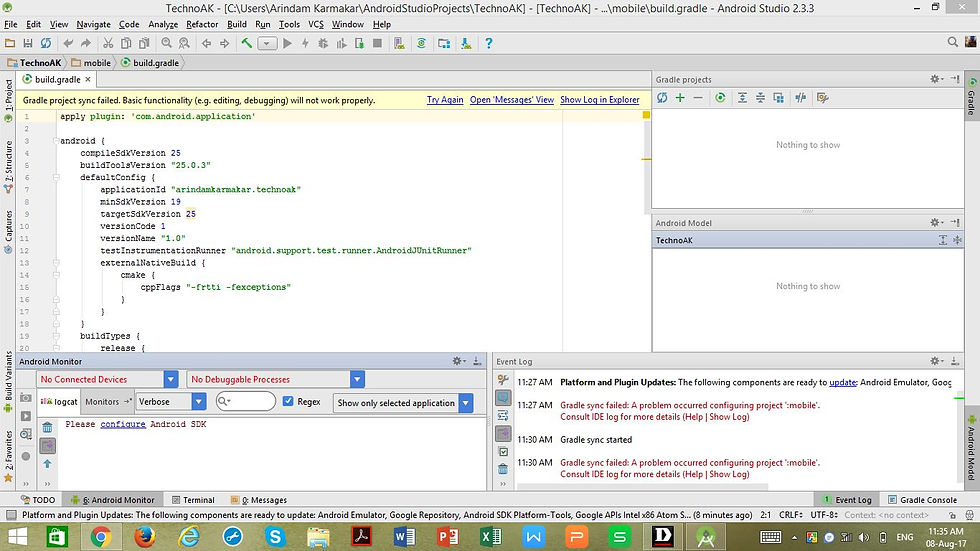Click Collapse All icon in Gradle panel
This screenshot has height=551, width=980.
(760, 97)
